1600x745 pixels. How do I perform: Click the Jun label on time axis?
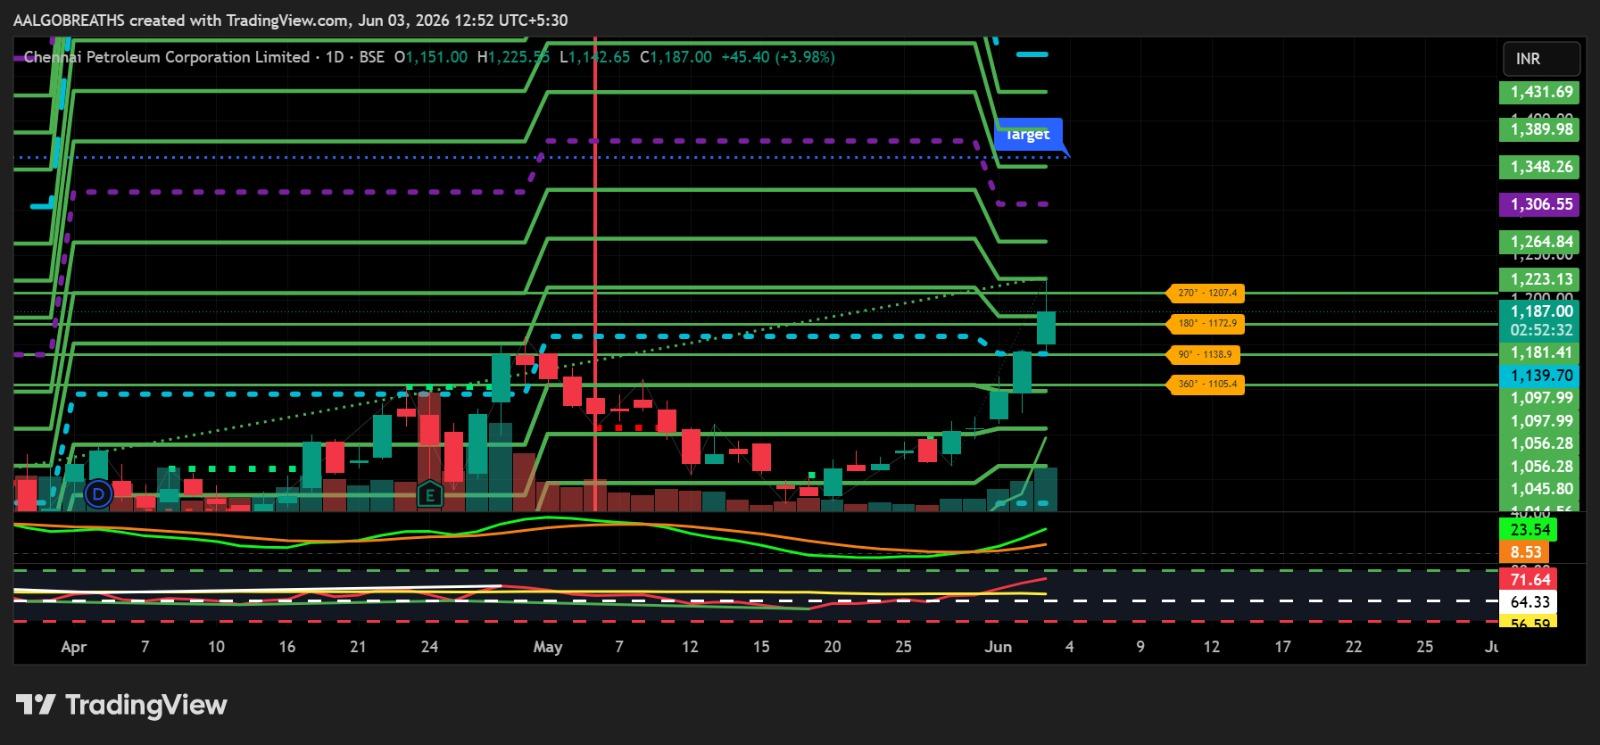[998, 647]
